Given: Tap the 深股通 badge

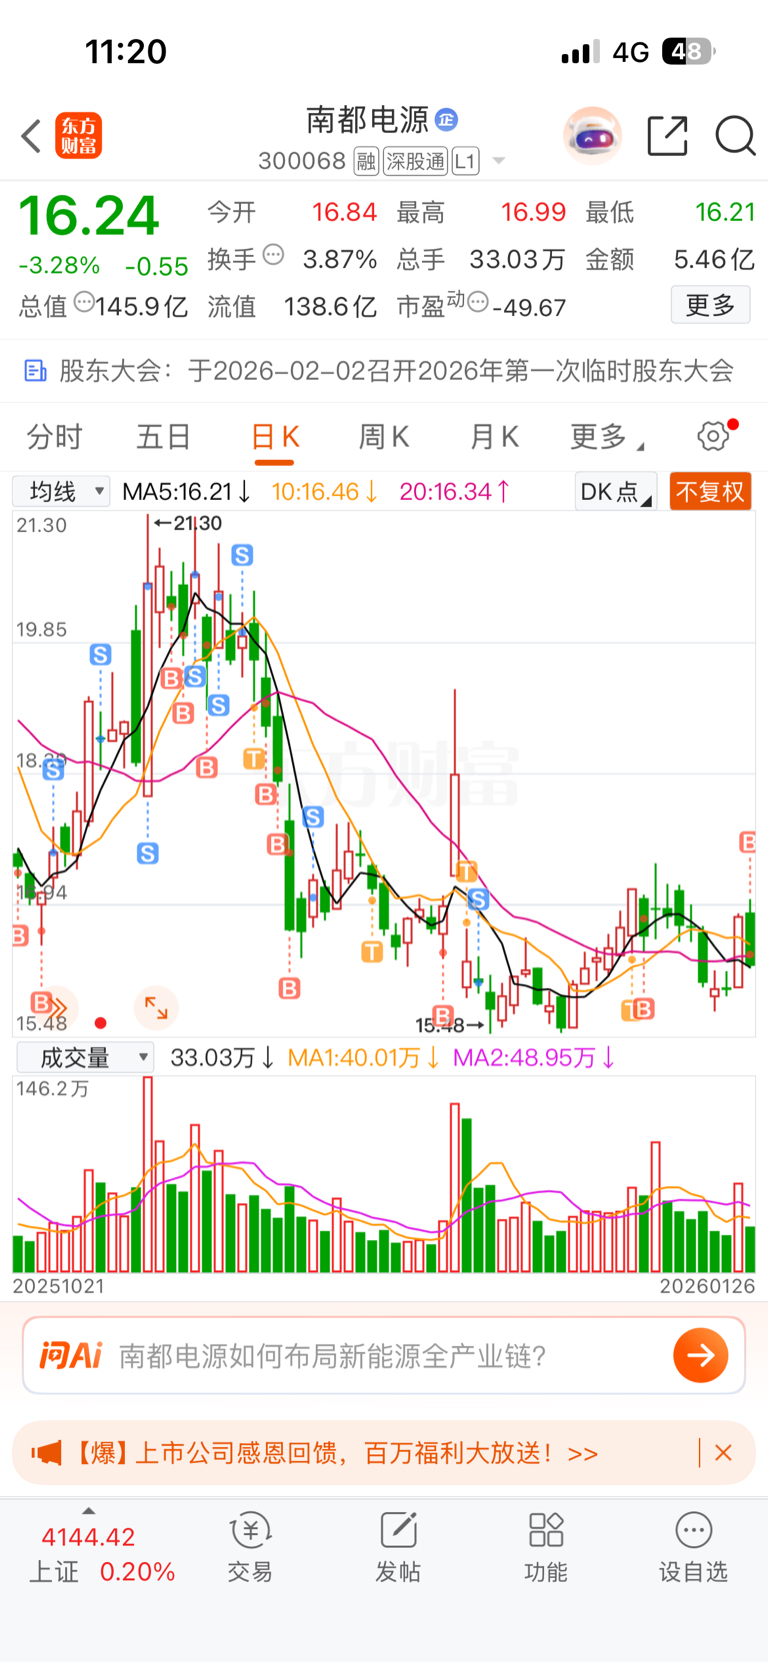Looking at the screenshot, I should tap(416, 161).
